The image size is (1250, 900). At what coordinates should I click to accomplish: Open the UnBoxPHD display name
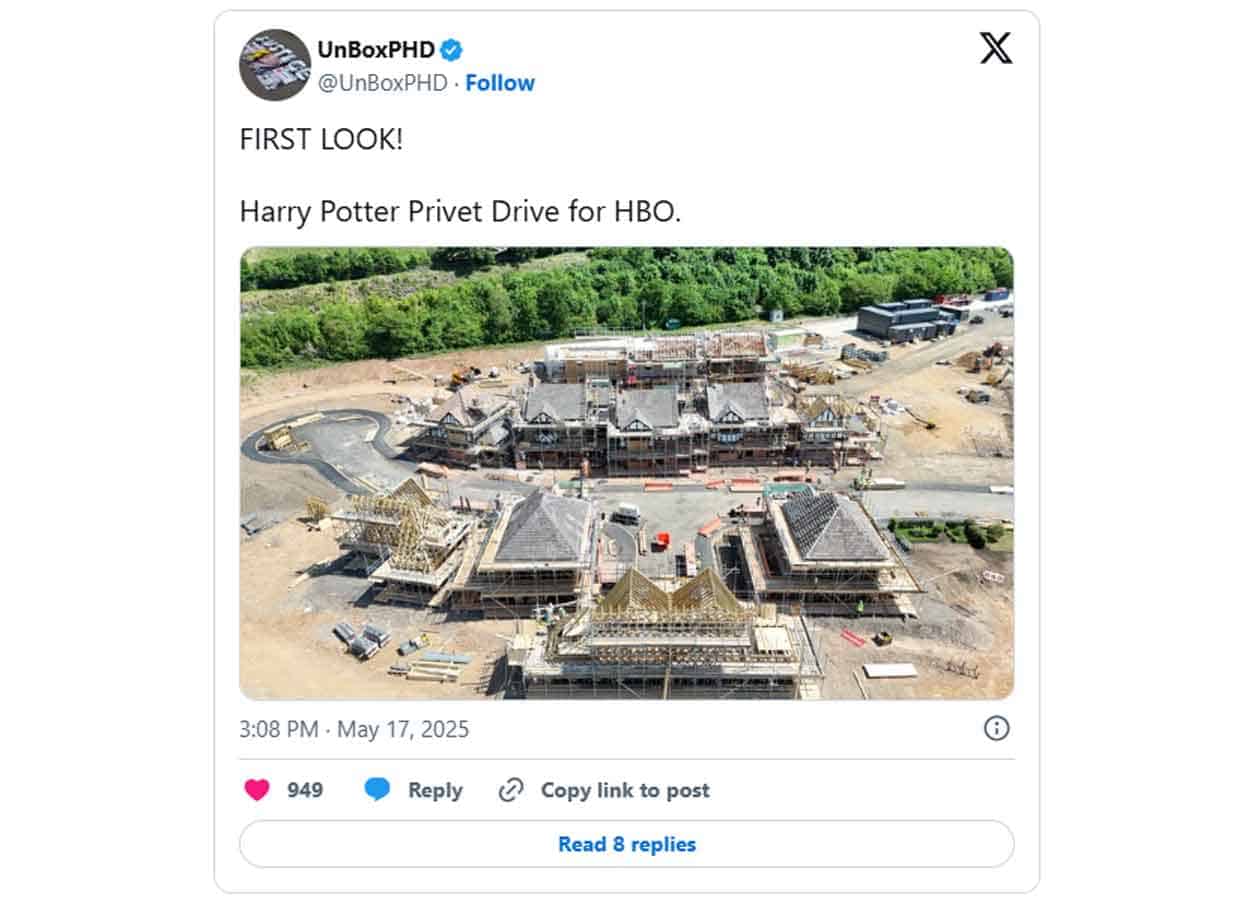[x=376, y=50]
